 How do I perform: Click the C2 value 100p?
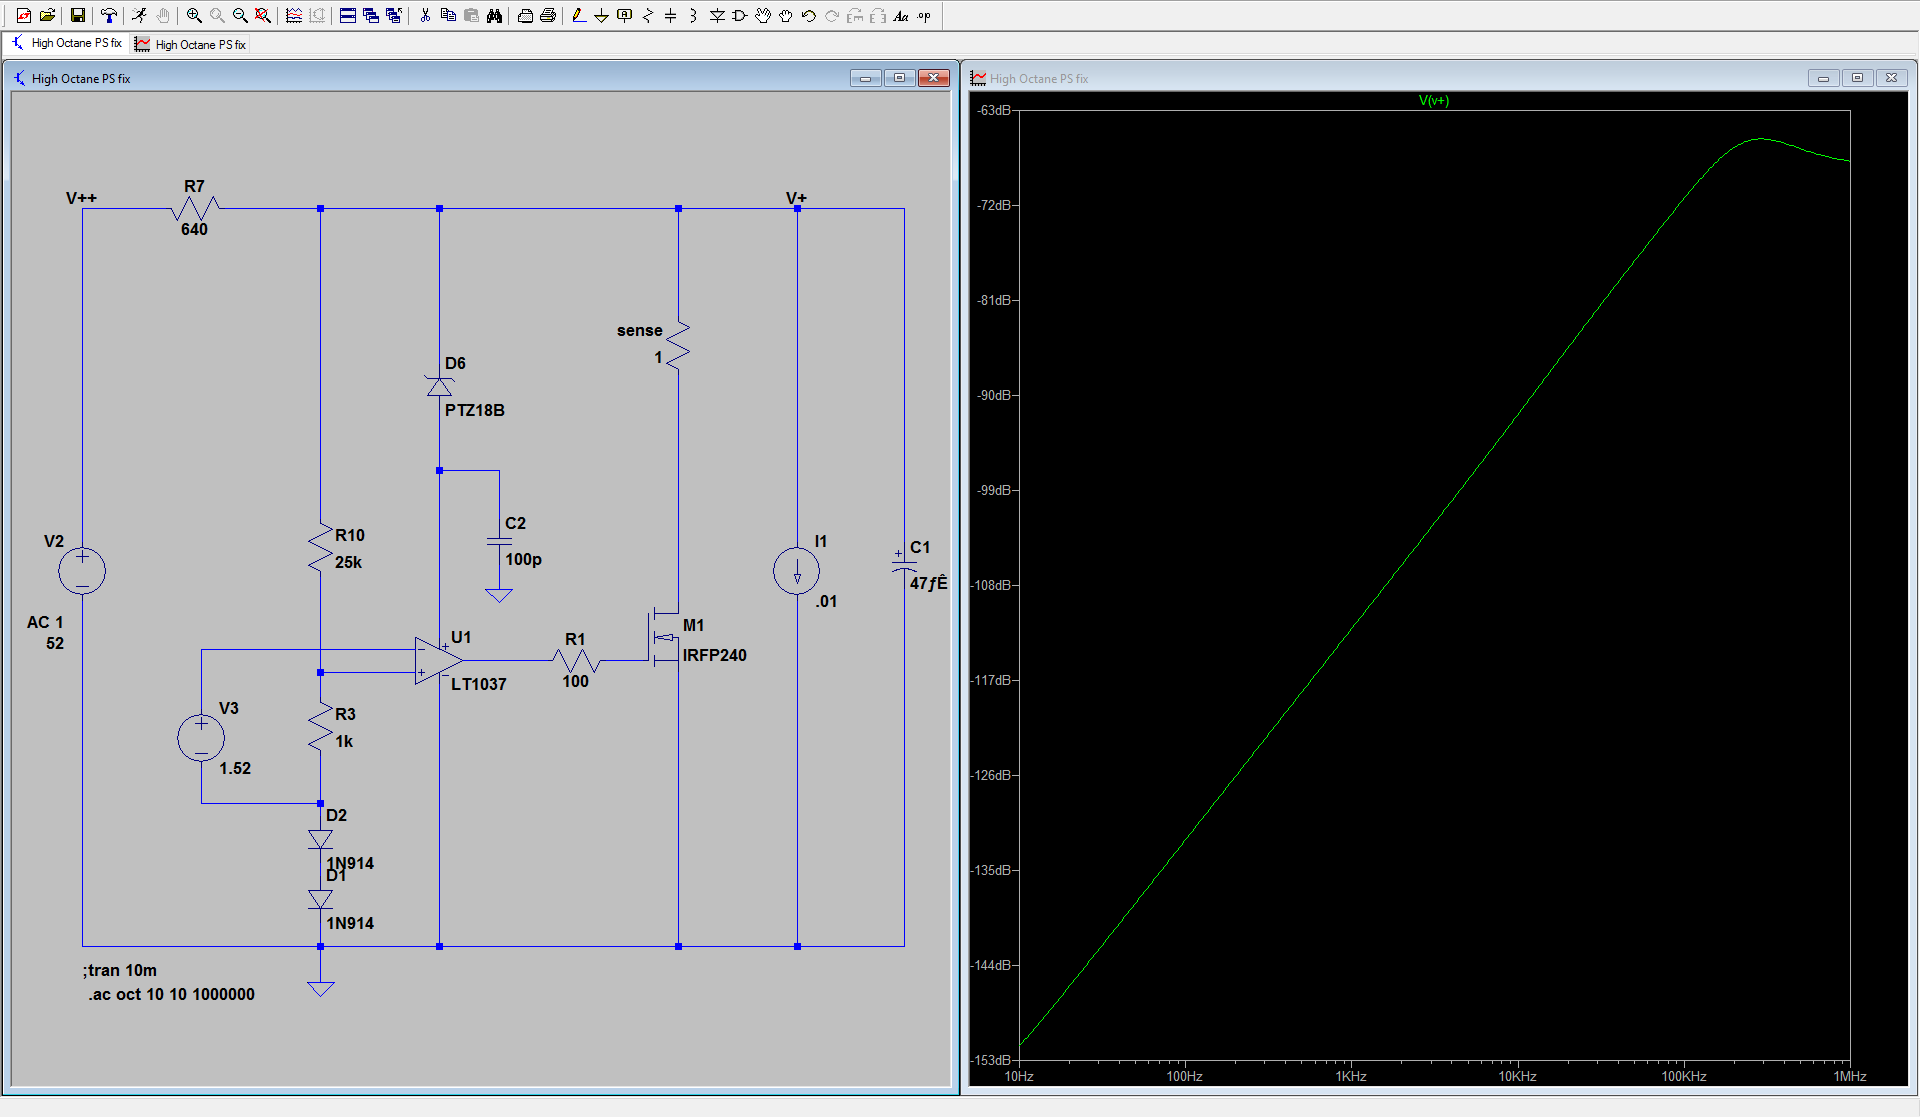tap(523, 559)
